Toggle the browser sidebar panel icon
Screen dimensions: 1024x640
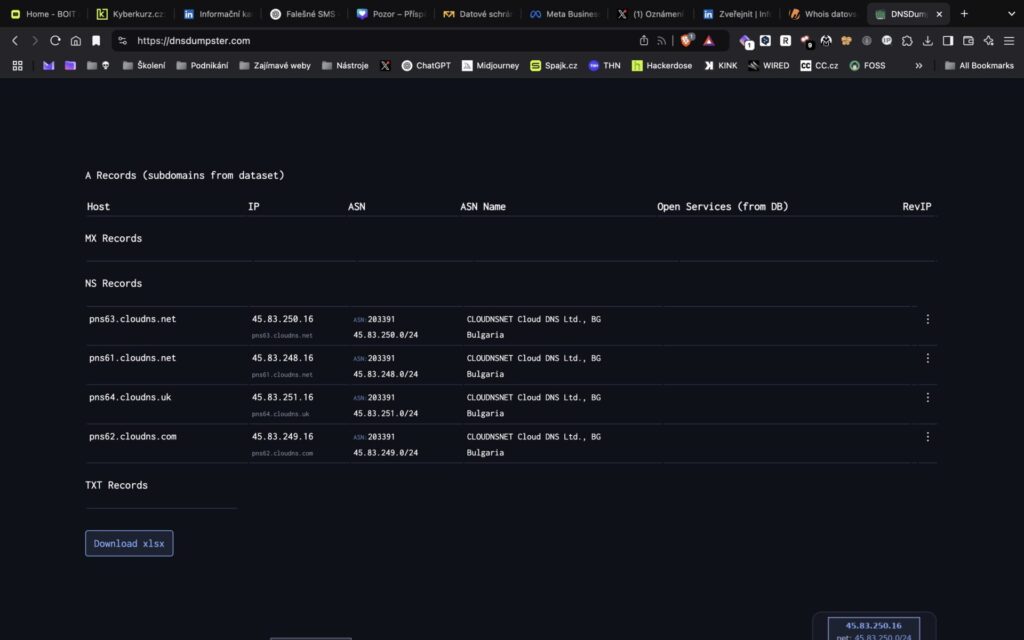(948, 40)
